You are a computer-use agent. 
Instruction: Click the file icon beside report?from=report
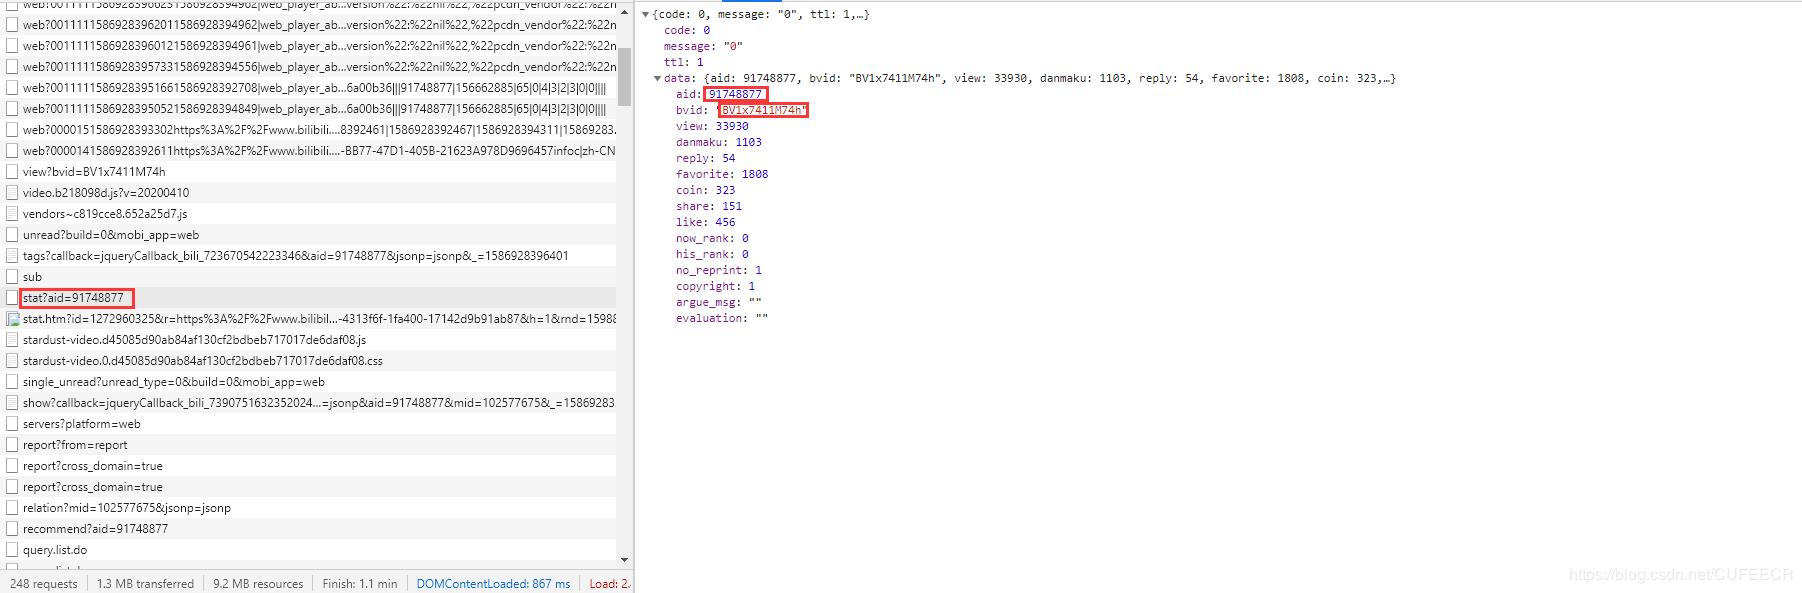(x=13, y=445)
